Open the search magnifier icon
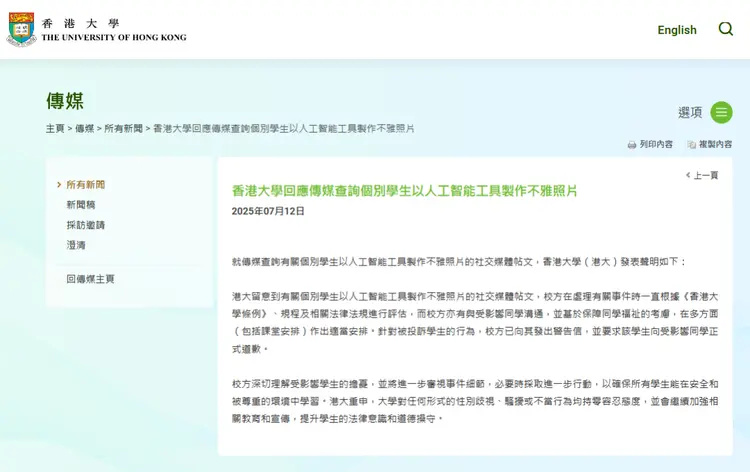Viewport: 750px width, 472px height. pyautogui.click(x=726, y=29)
